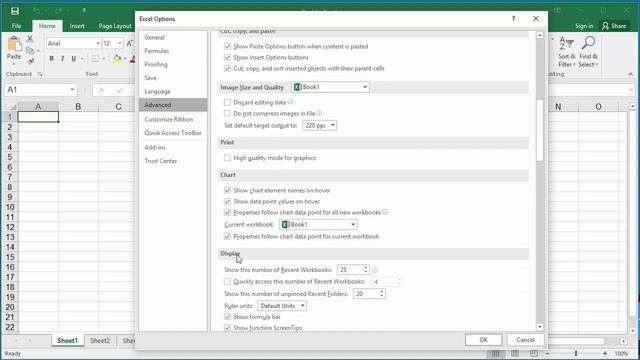
Task: Toggle Bold formatting in ribbon
Action: [51, 59]
